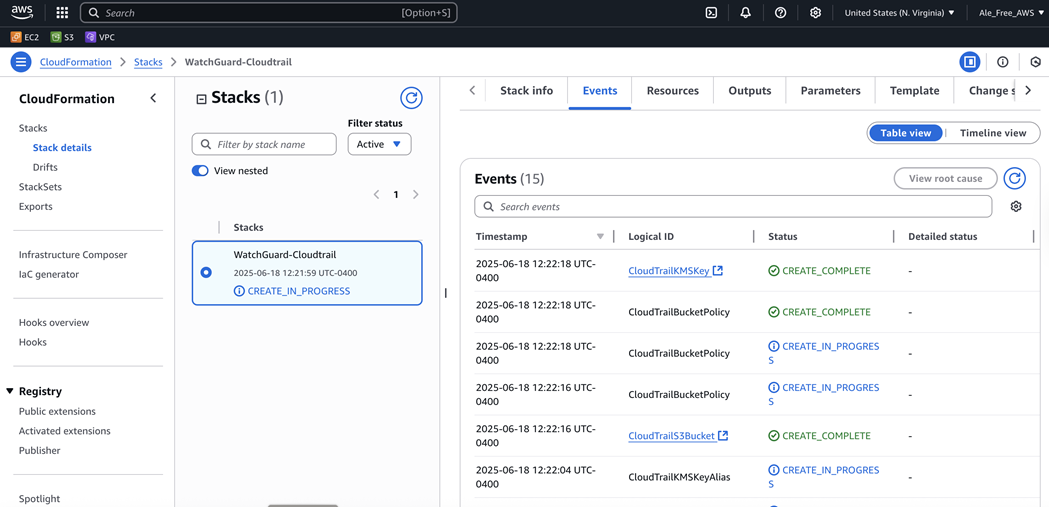Toggle the hamburger navigation menu
Image resolution: width=1049 pixels, height=507 pixels.
[21, 62]
